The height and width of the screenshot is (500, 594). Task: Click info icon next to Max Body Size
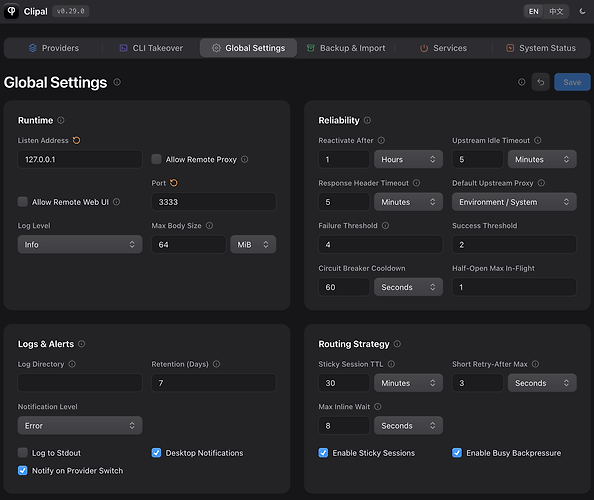point(209,226)
